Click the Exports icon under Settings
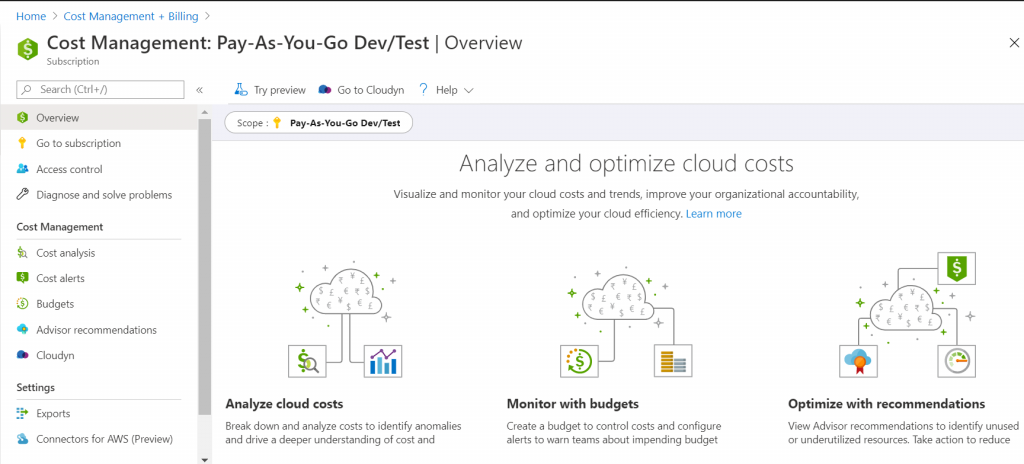This screenshot has height=464, width=1024. point(22,413)
